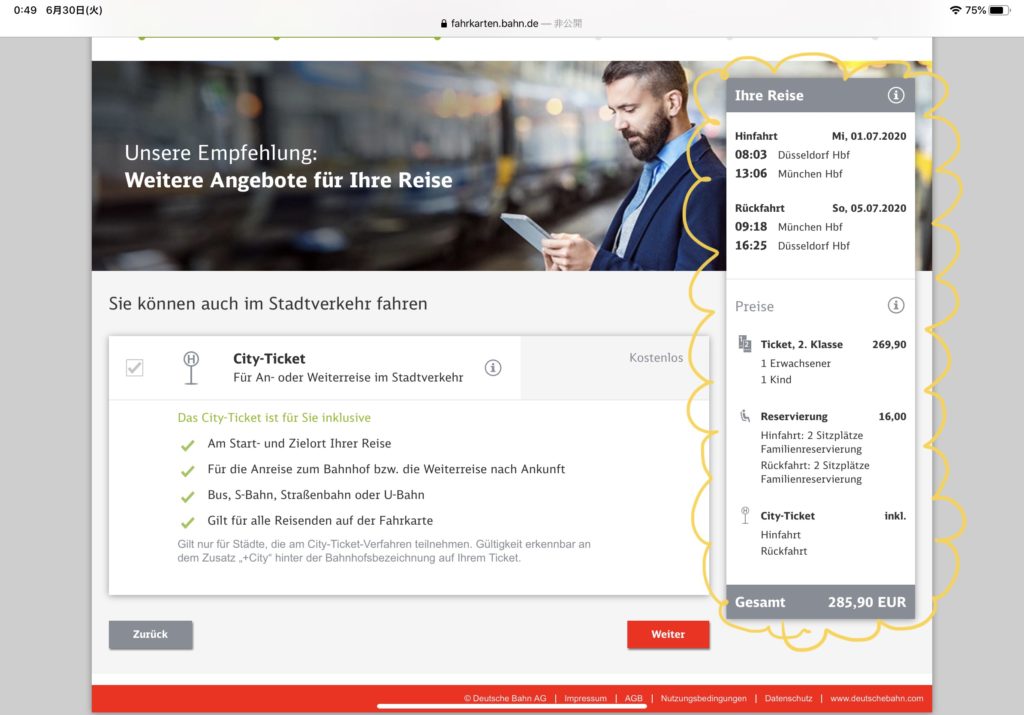Click 'Gilt für alle Reisenden auf der Fahrkarte'
The width and height of the screenshot is (1024, 715).
[x=320, y=520]
